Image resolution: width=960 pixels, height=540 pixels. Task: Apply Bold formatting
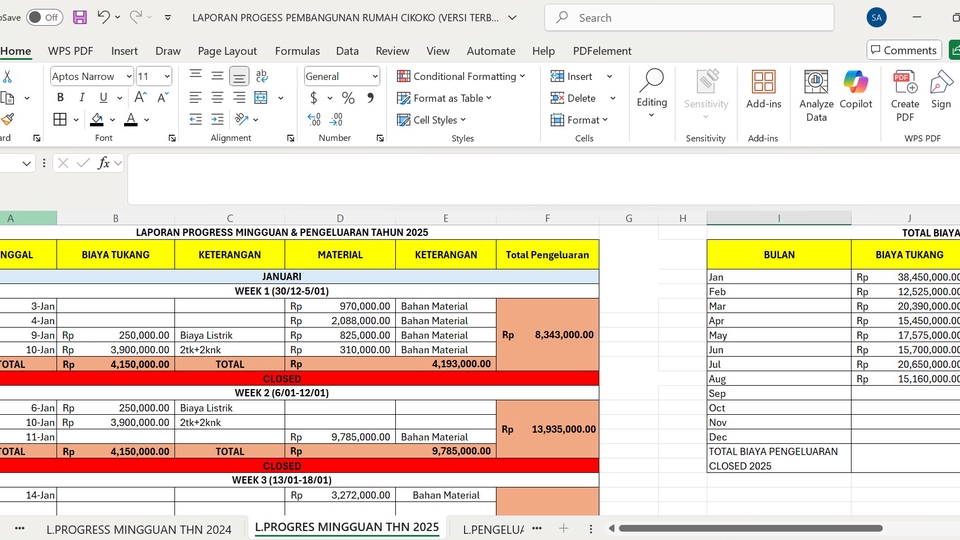coord(60,98)
